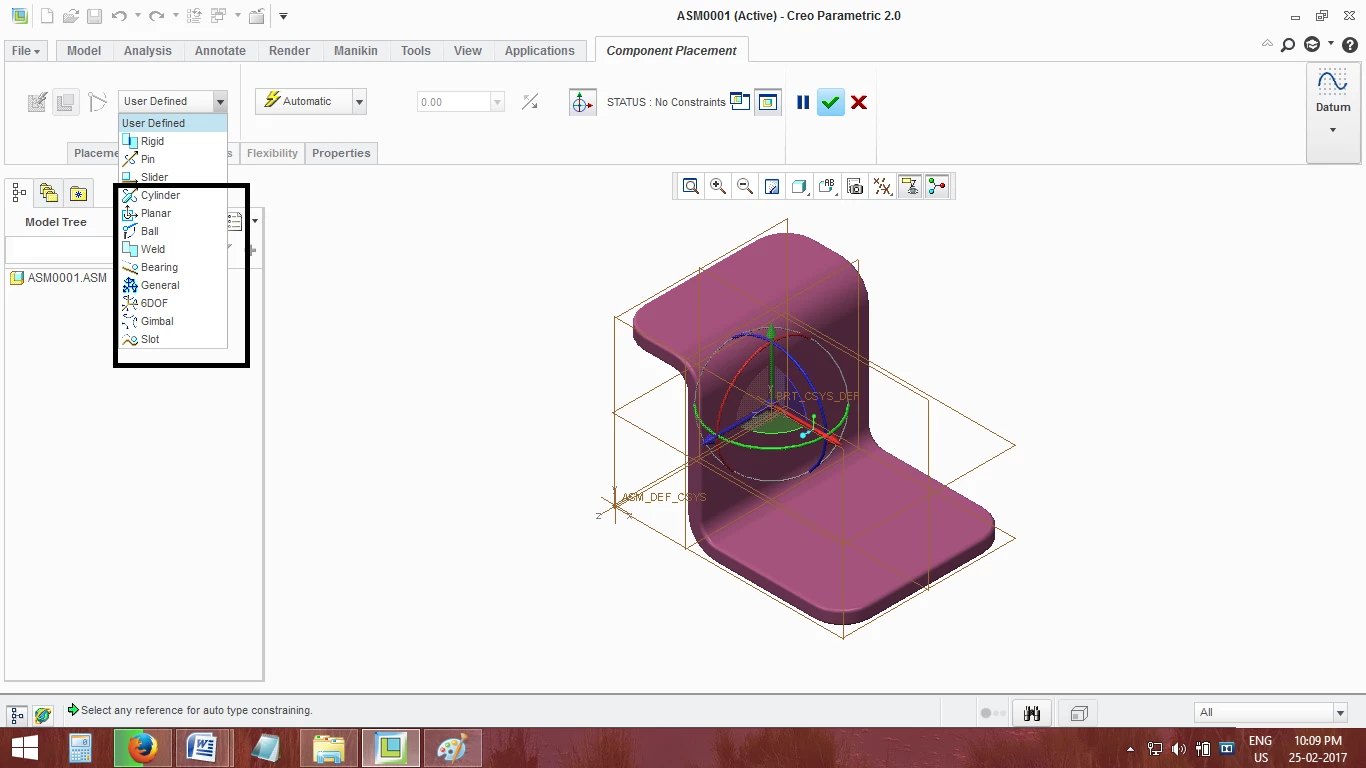Screen dimensions: 1366x768
Task: Switch to the Model ribbon tab
Action: click(x=84, y=51)
